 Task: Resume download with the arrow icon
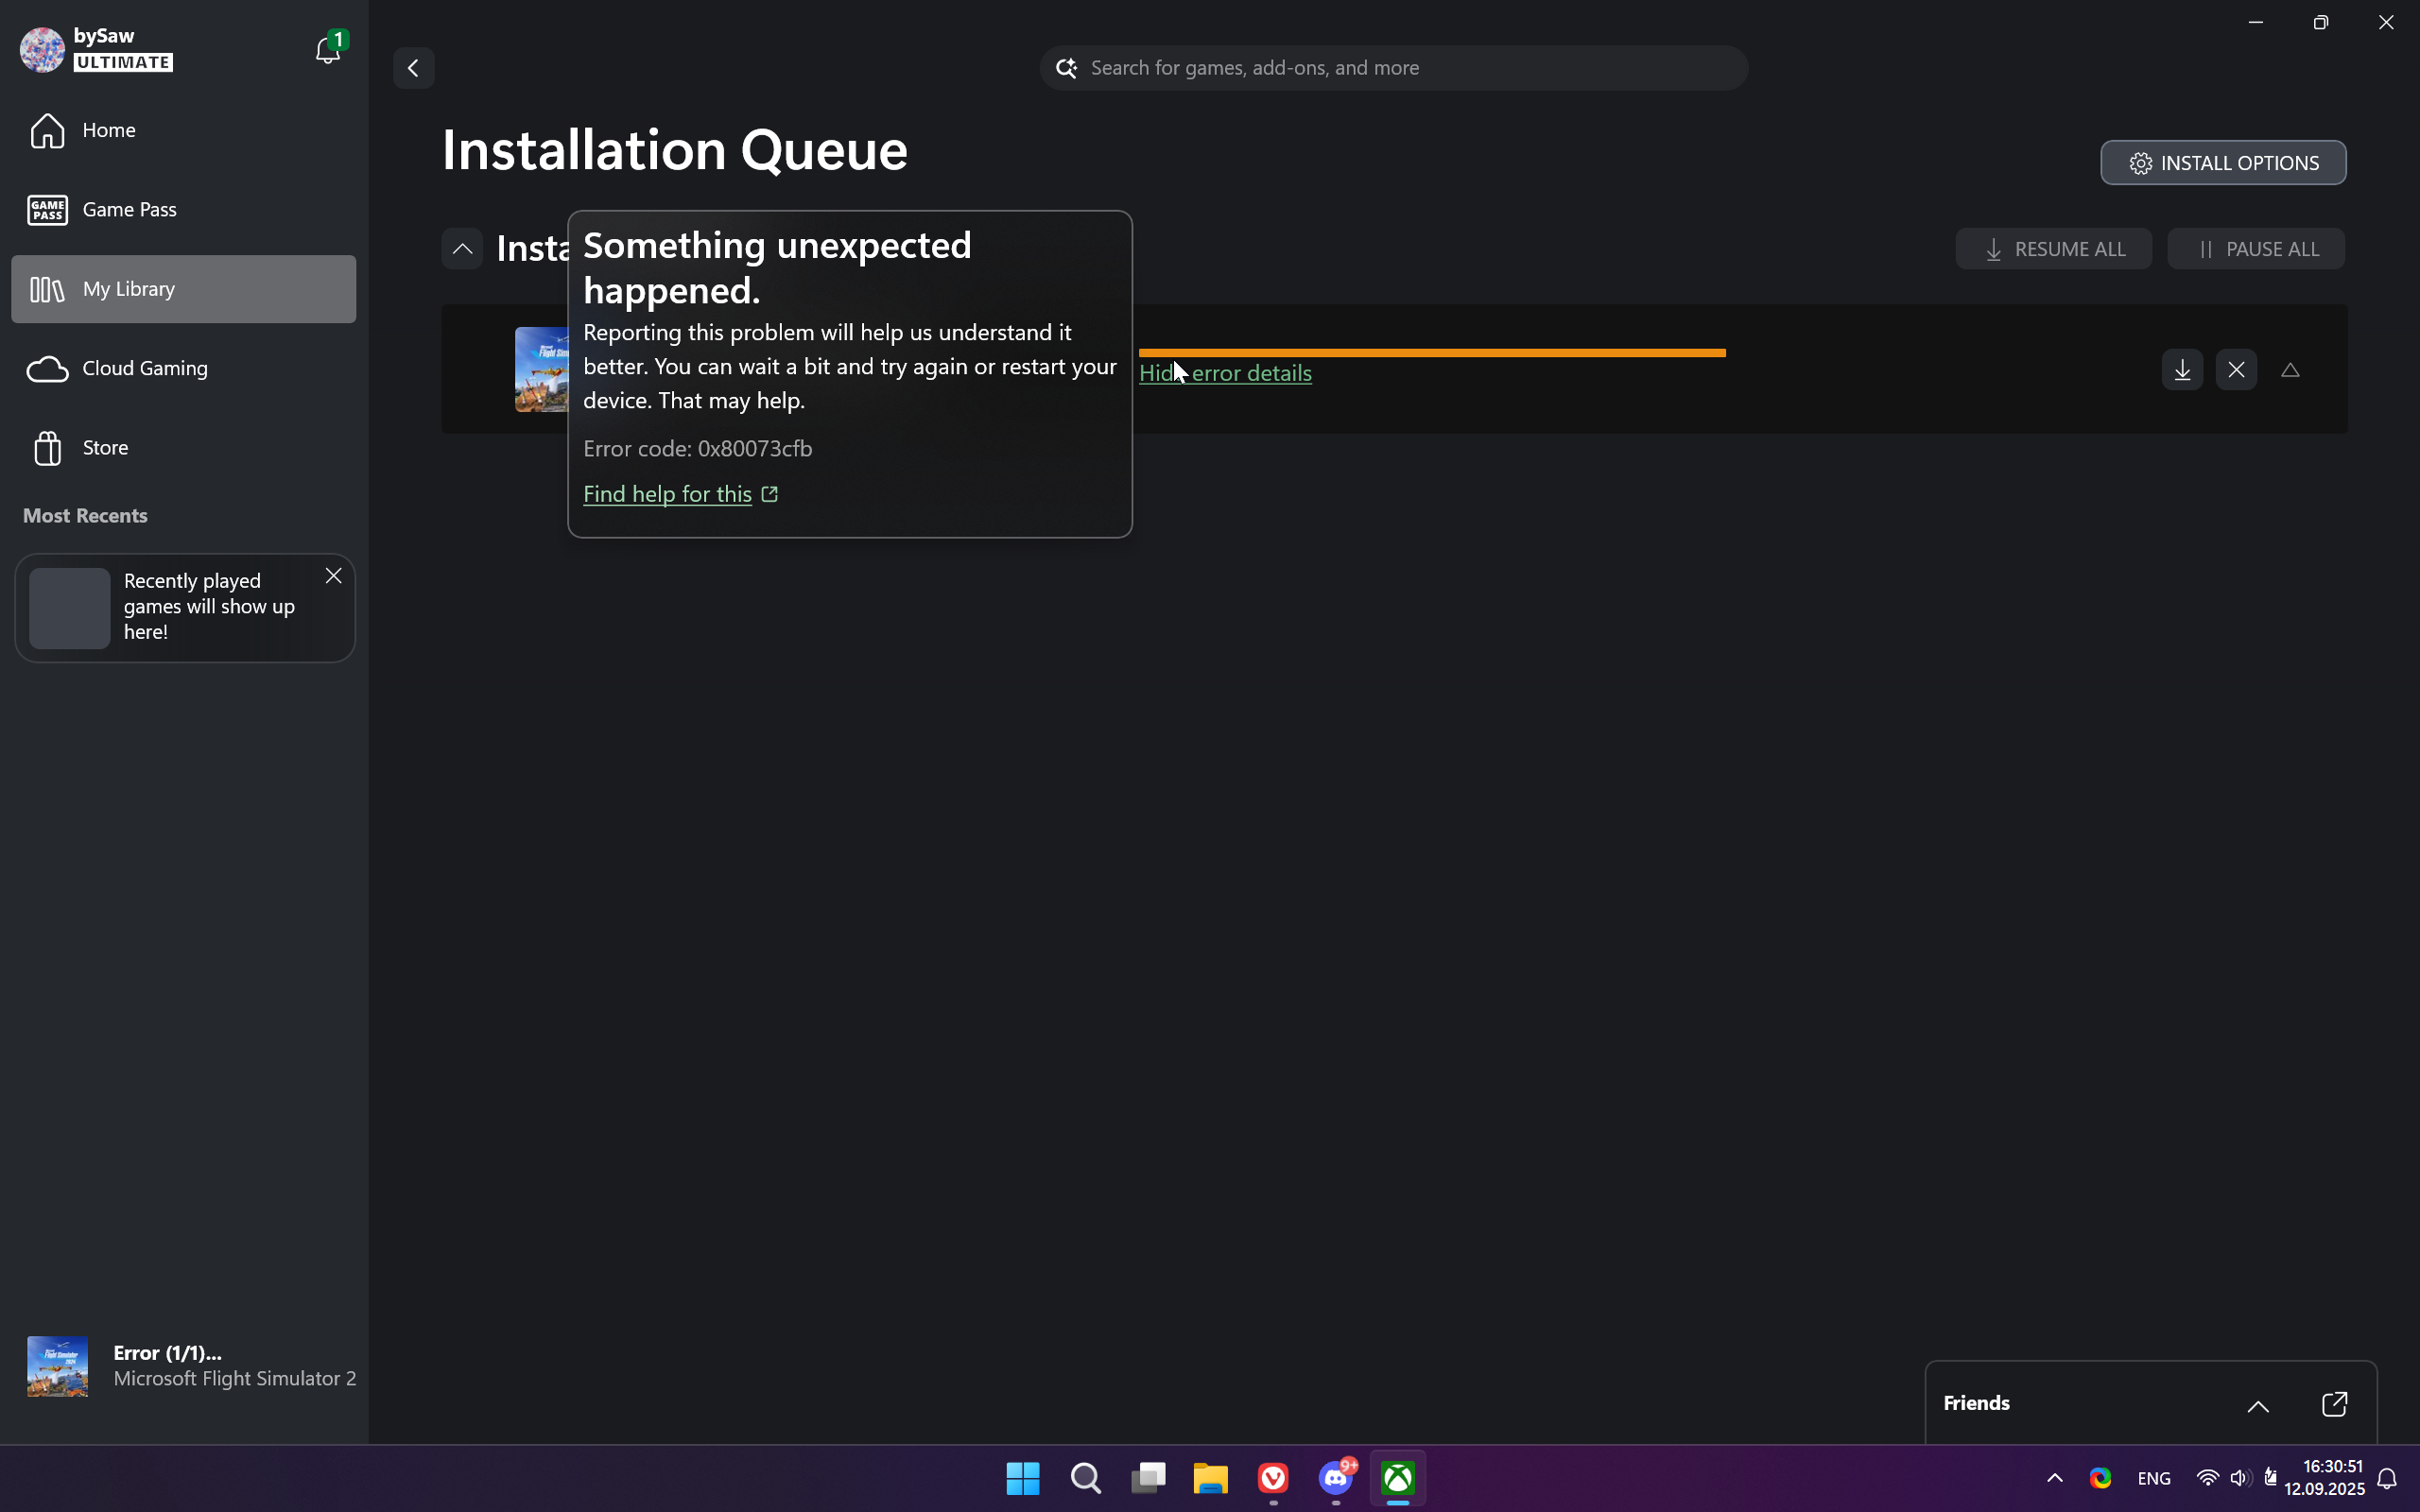(x=2182, y=370)
